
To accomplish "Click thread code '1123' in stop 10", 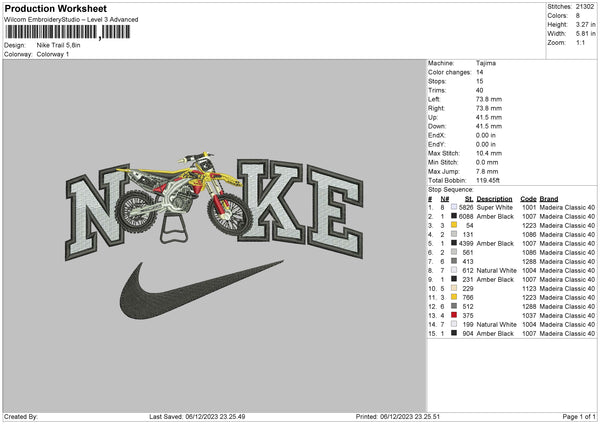I will point(529,289).
